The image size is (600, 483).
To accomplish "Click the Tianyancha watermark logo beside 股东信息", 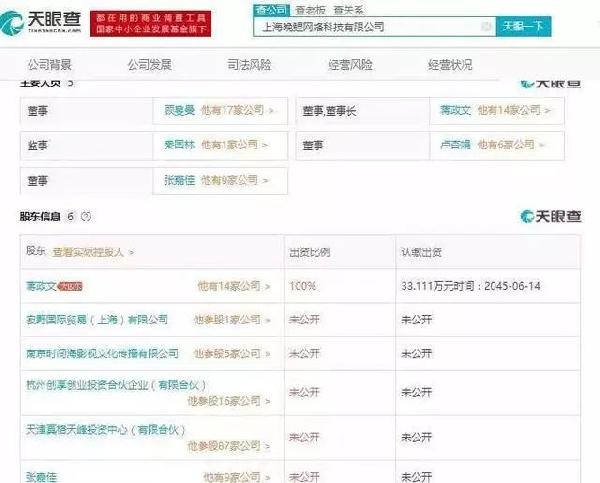I will tap(551, 216).
